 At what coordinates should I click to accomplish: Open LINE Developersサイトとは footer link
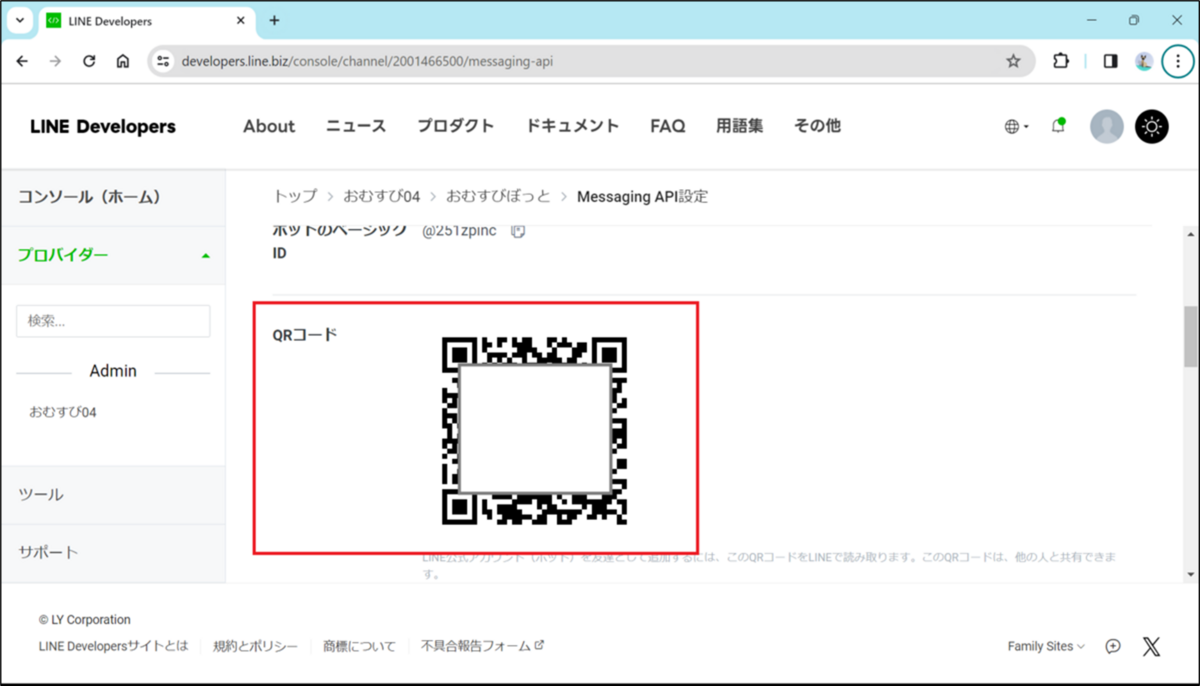pyautogui.click(x=113, y=646)
